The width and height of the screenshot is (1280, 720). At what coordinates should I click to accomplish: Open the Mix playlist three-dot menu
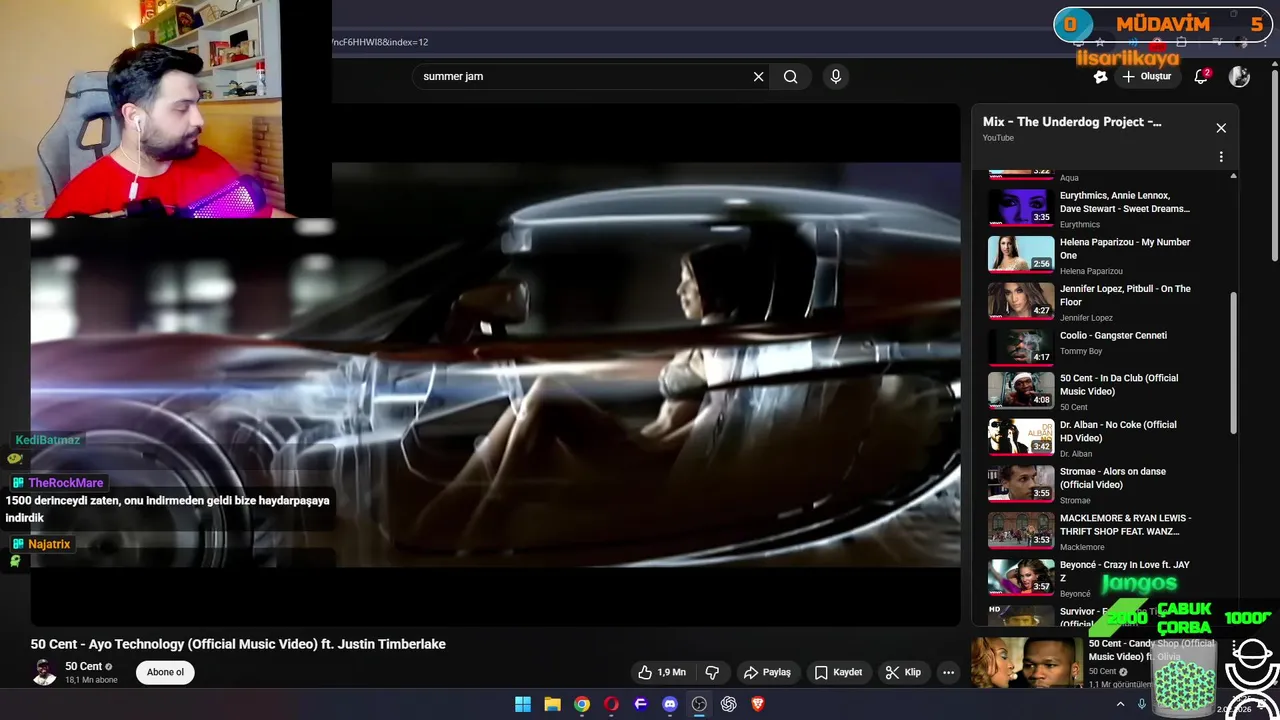[1221, 157]
